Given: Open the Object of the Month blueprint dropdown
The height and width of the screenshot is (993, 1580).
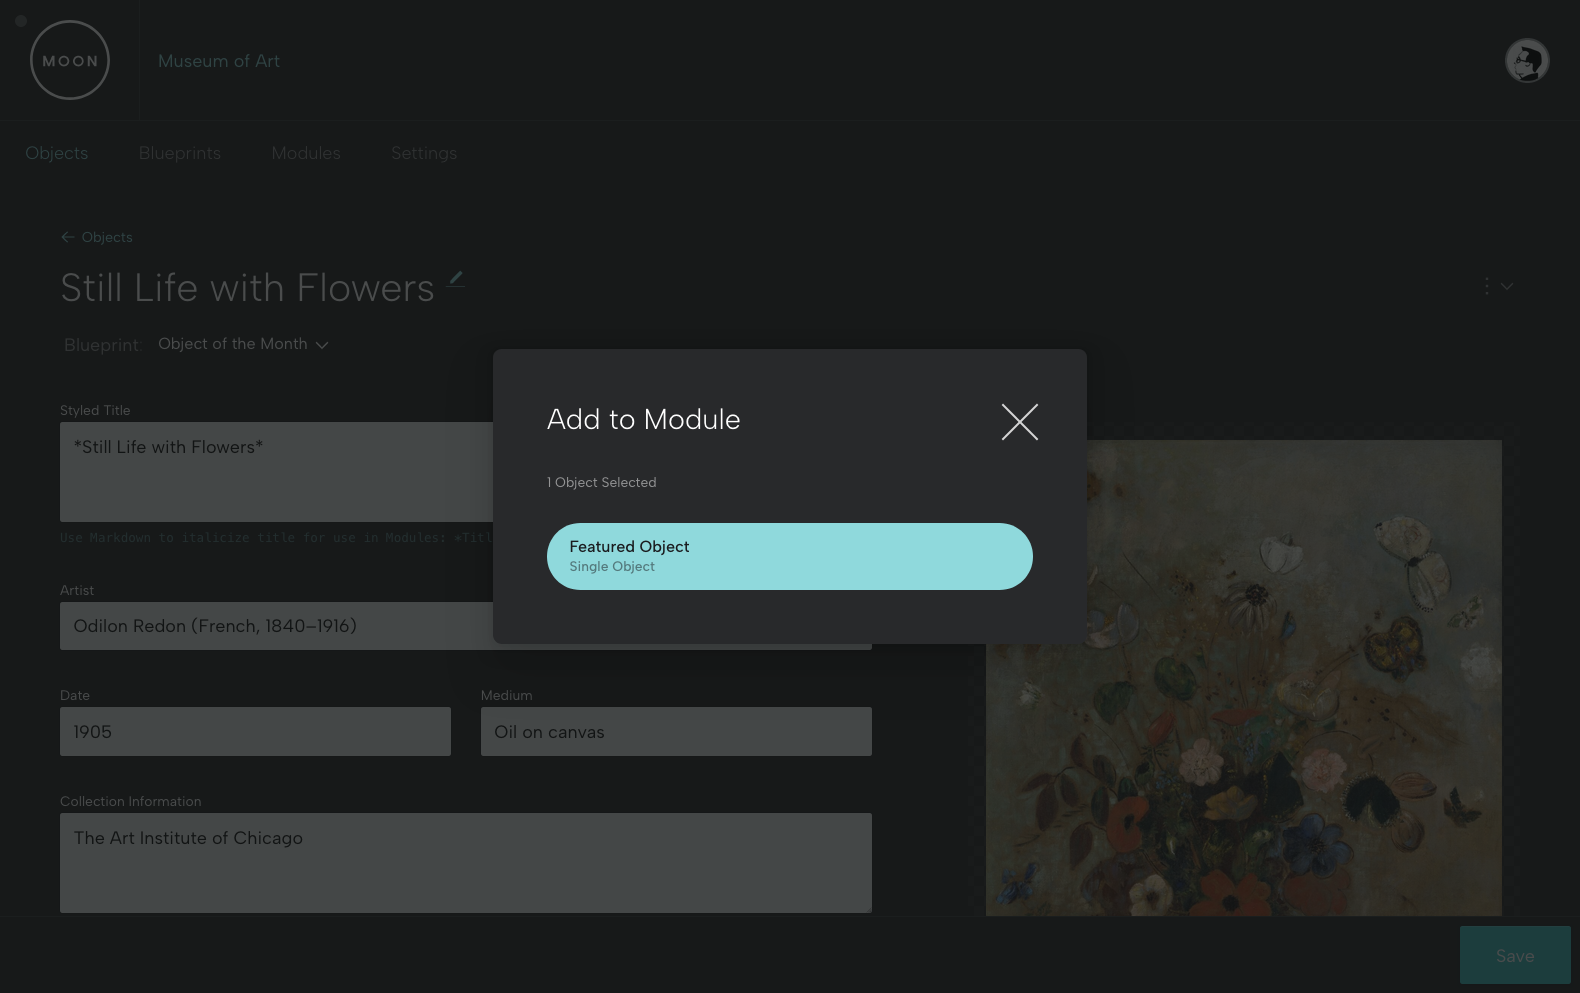Looking at the screenshot, I should 243,344.
